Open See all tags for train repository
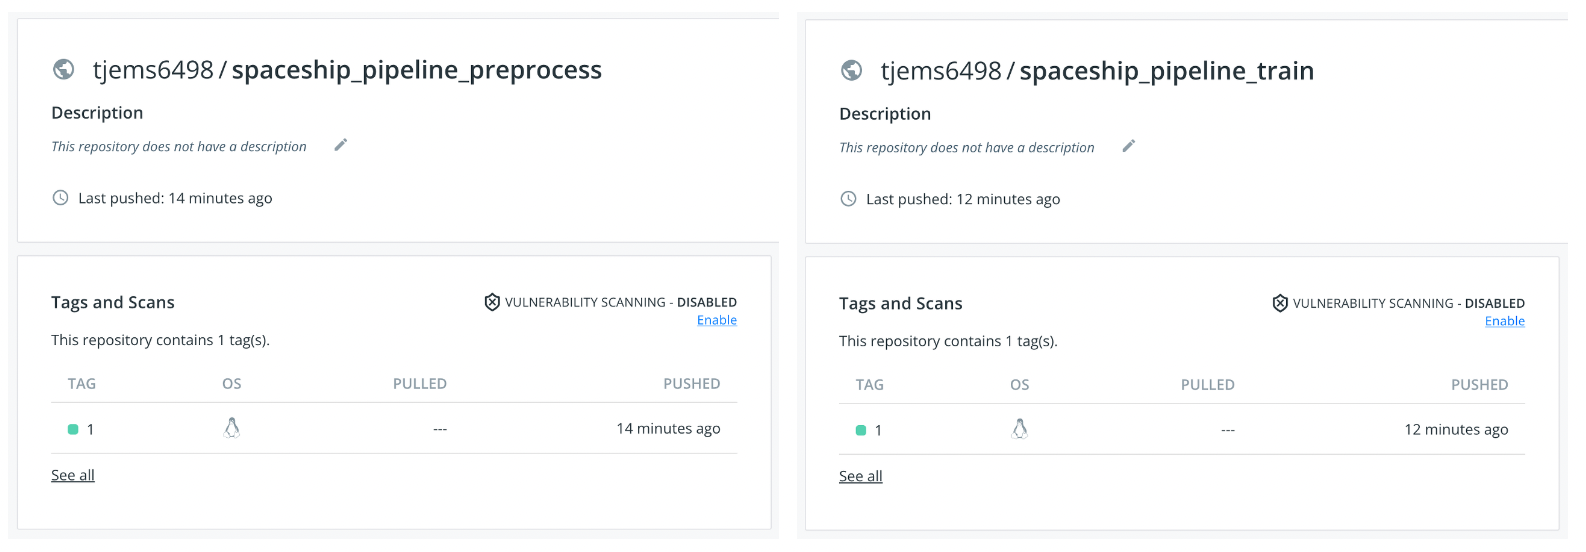The height and width of the screenshot is (552, 1586). [861, 476]
